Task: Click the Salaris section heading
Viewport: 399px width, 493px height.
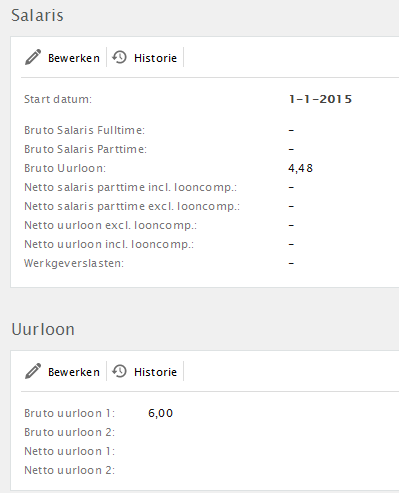Action: click(x=37, y=15)
